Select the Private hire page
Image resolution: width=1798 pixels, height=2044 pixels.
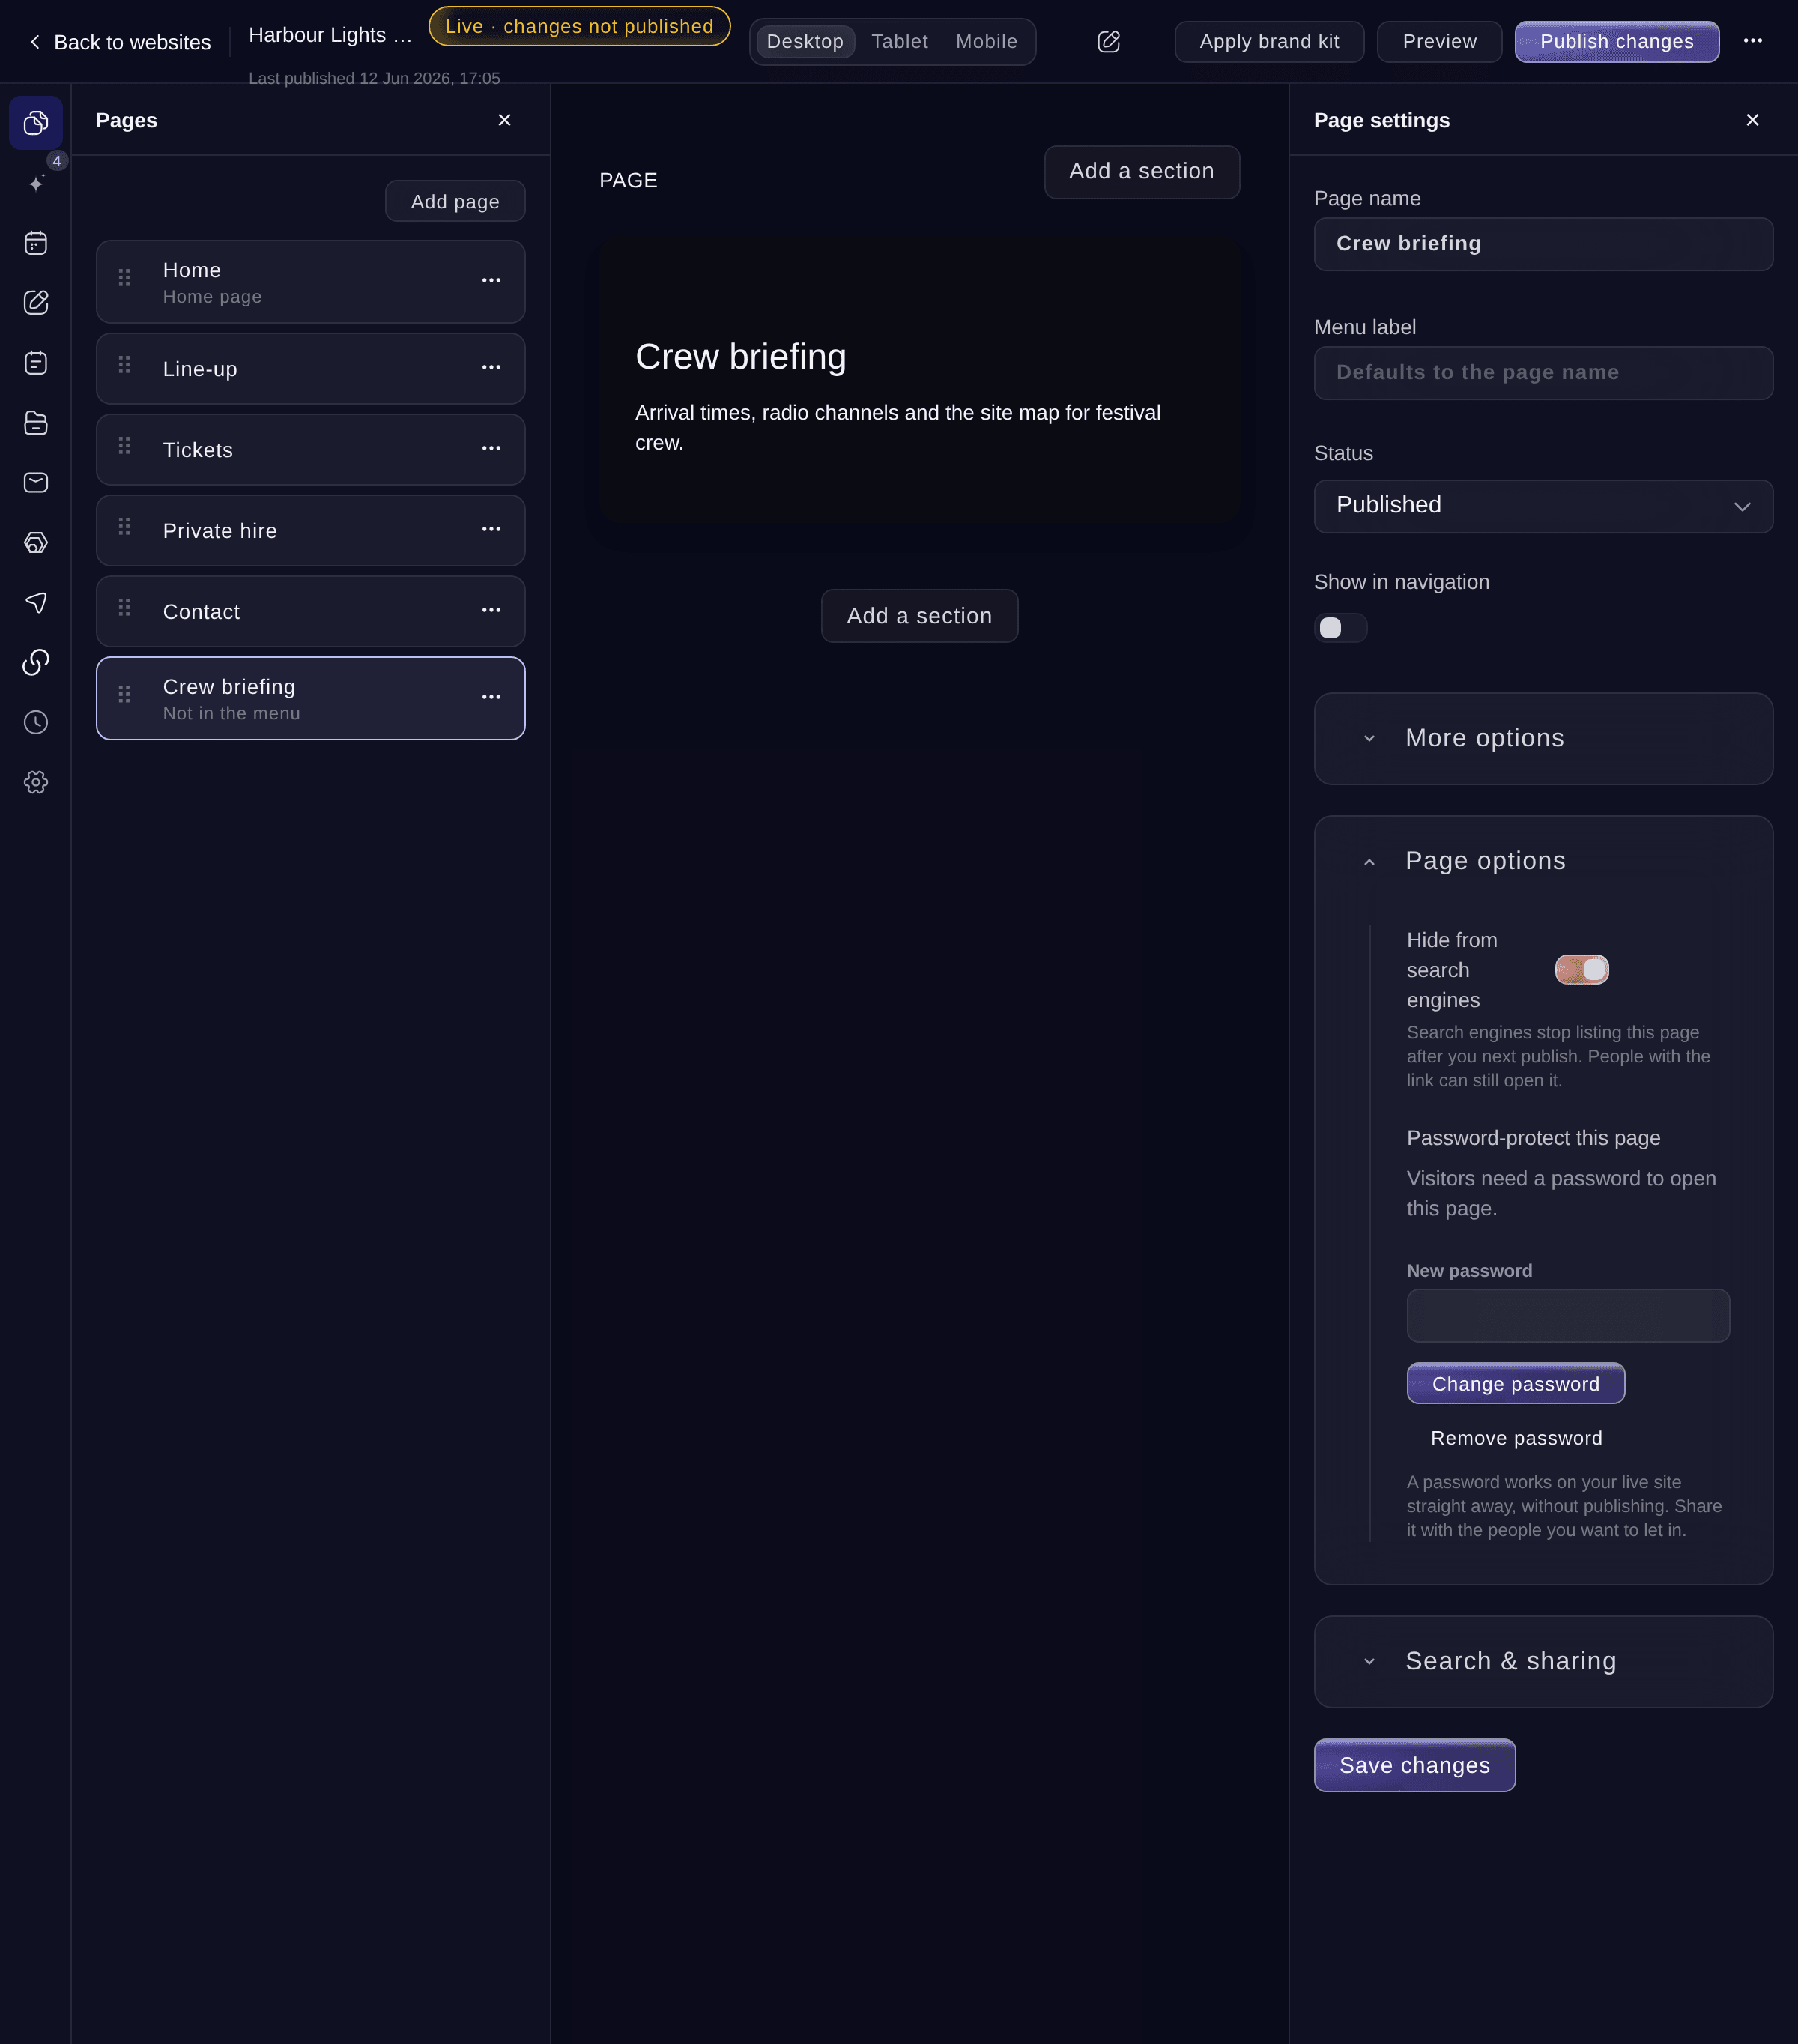310,531
